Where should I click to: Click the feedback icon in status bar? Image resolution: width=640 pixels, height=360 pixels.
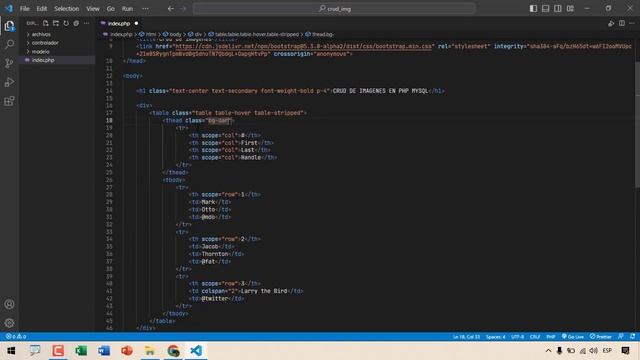(621, 336)
